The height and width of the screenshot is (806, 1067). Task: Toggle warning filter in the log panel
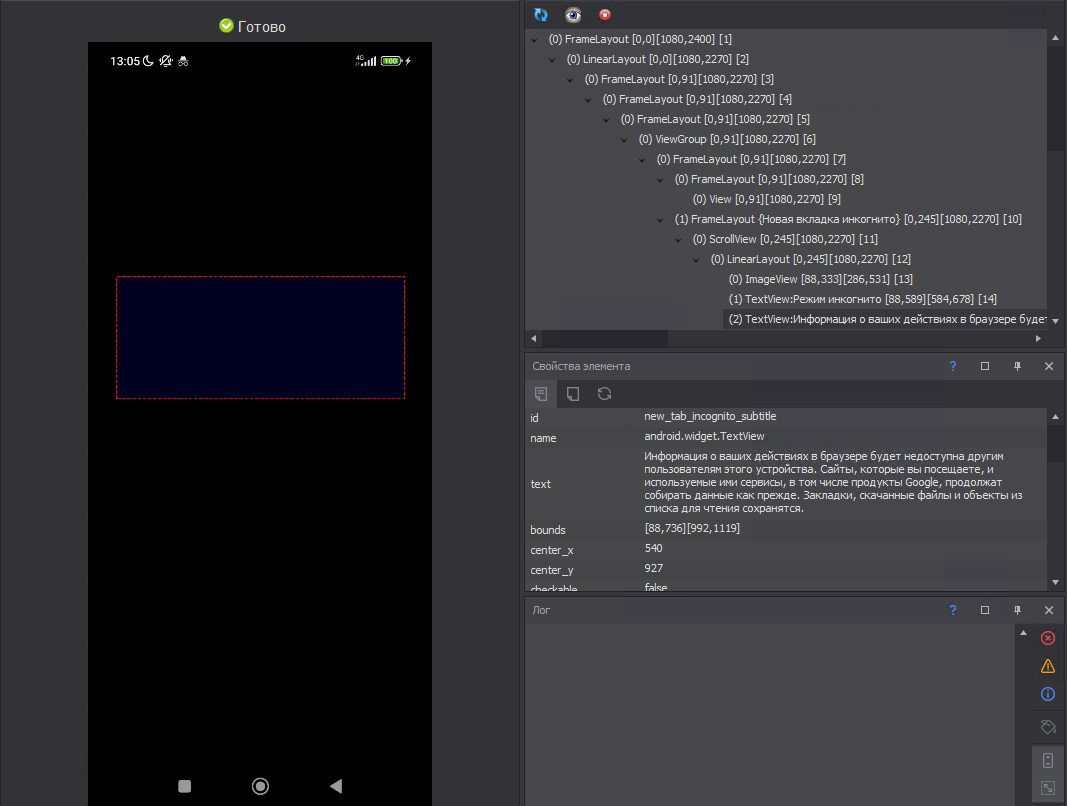pos(1047,666)
